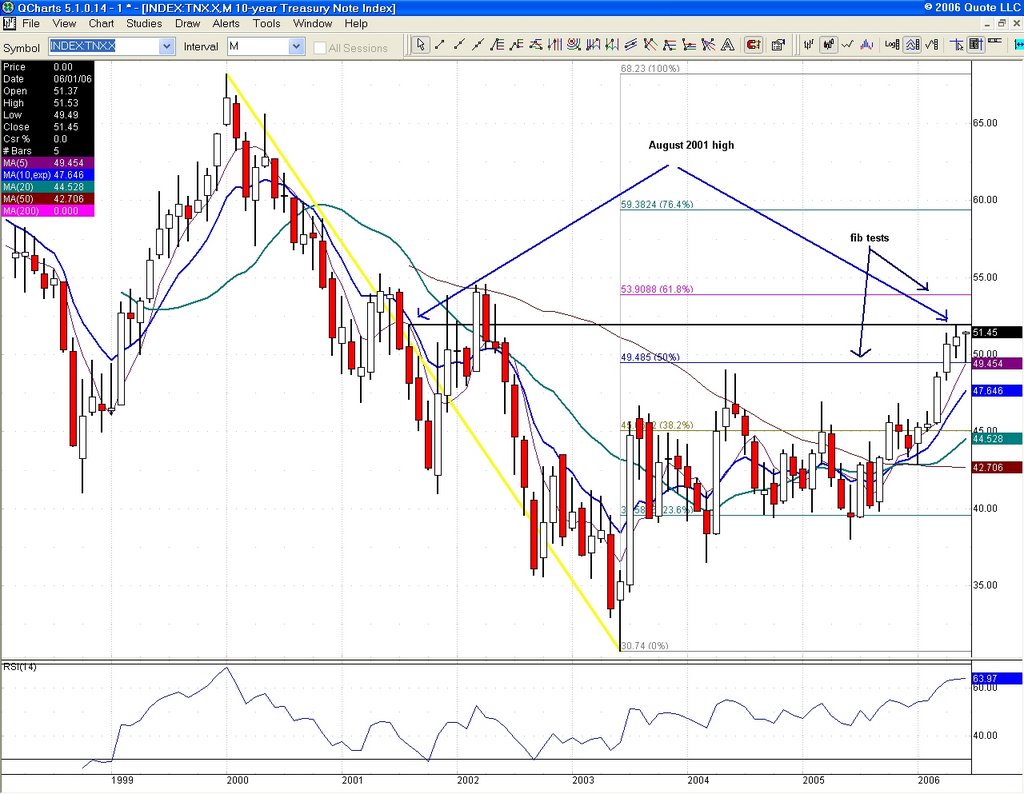The width and height of the screenshot is (1024, 794).
Task: Open the View menu
Action: point(64,24)
